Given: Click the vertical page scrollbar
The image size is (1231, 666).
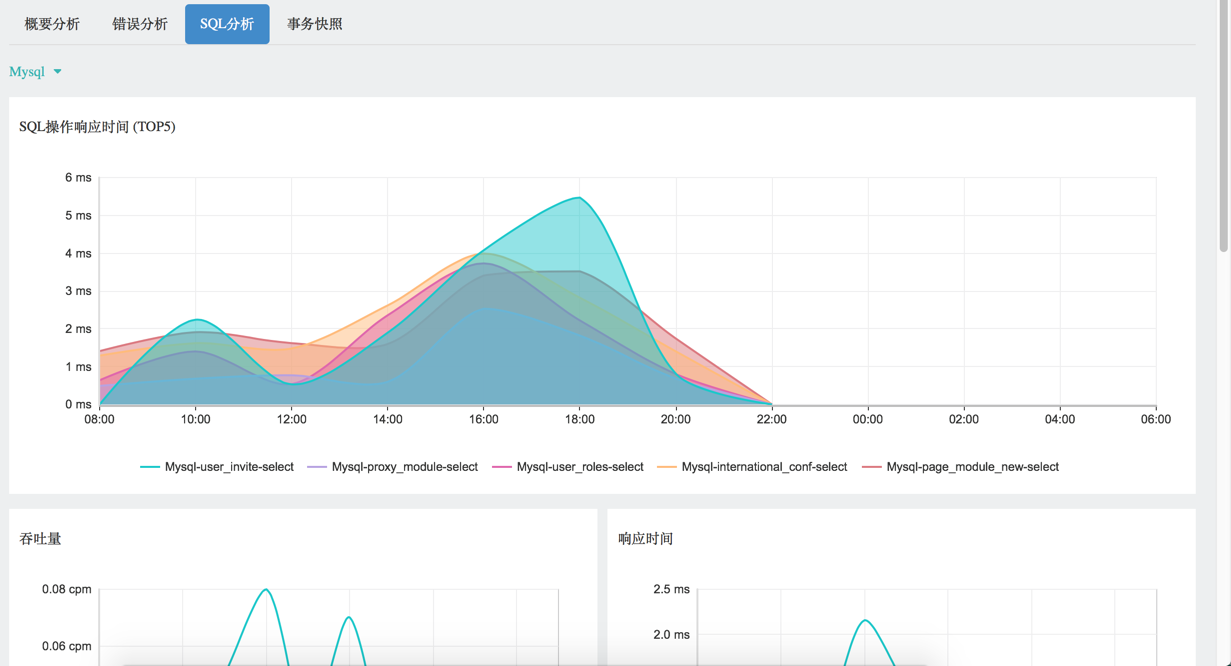Looking at the screenshot, I should (x=1224, y=125).
